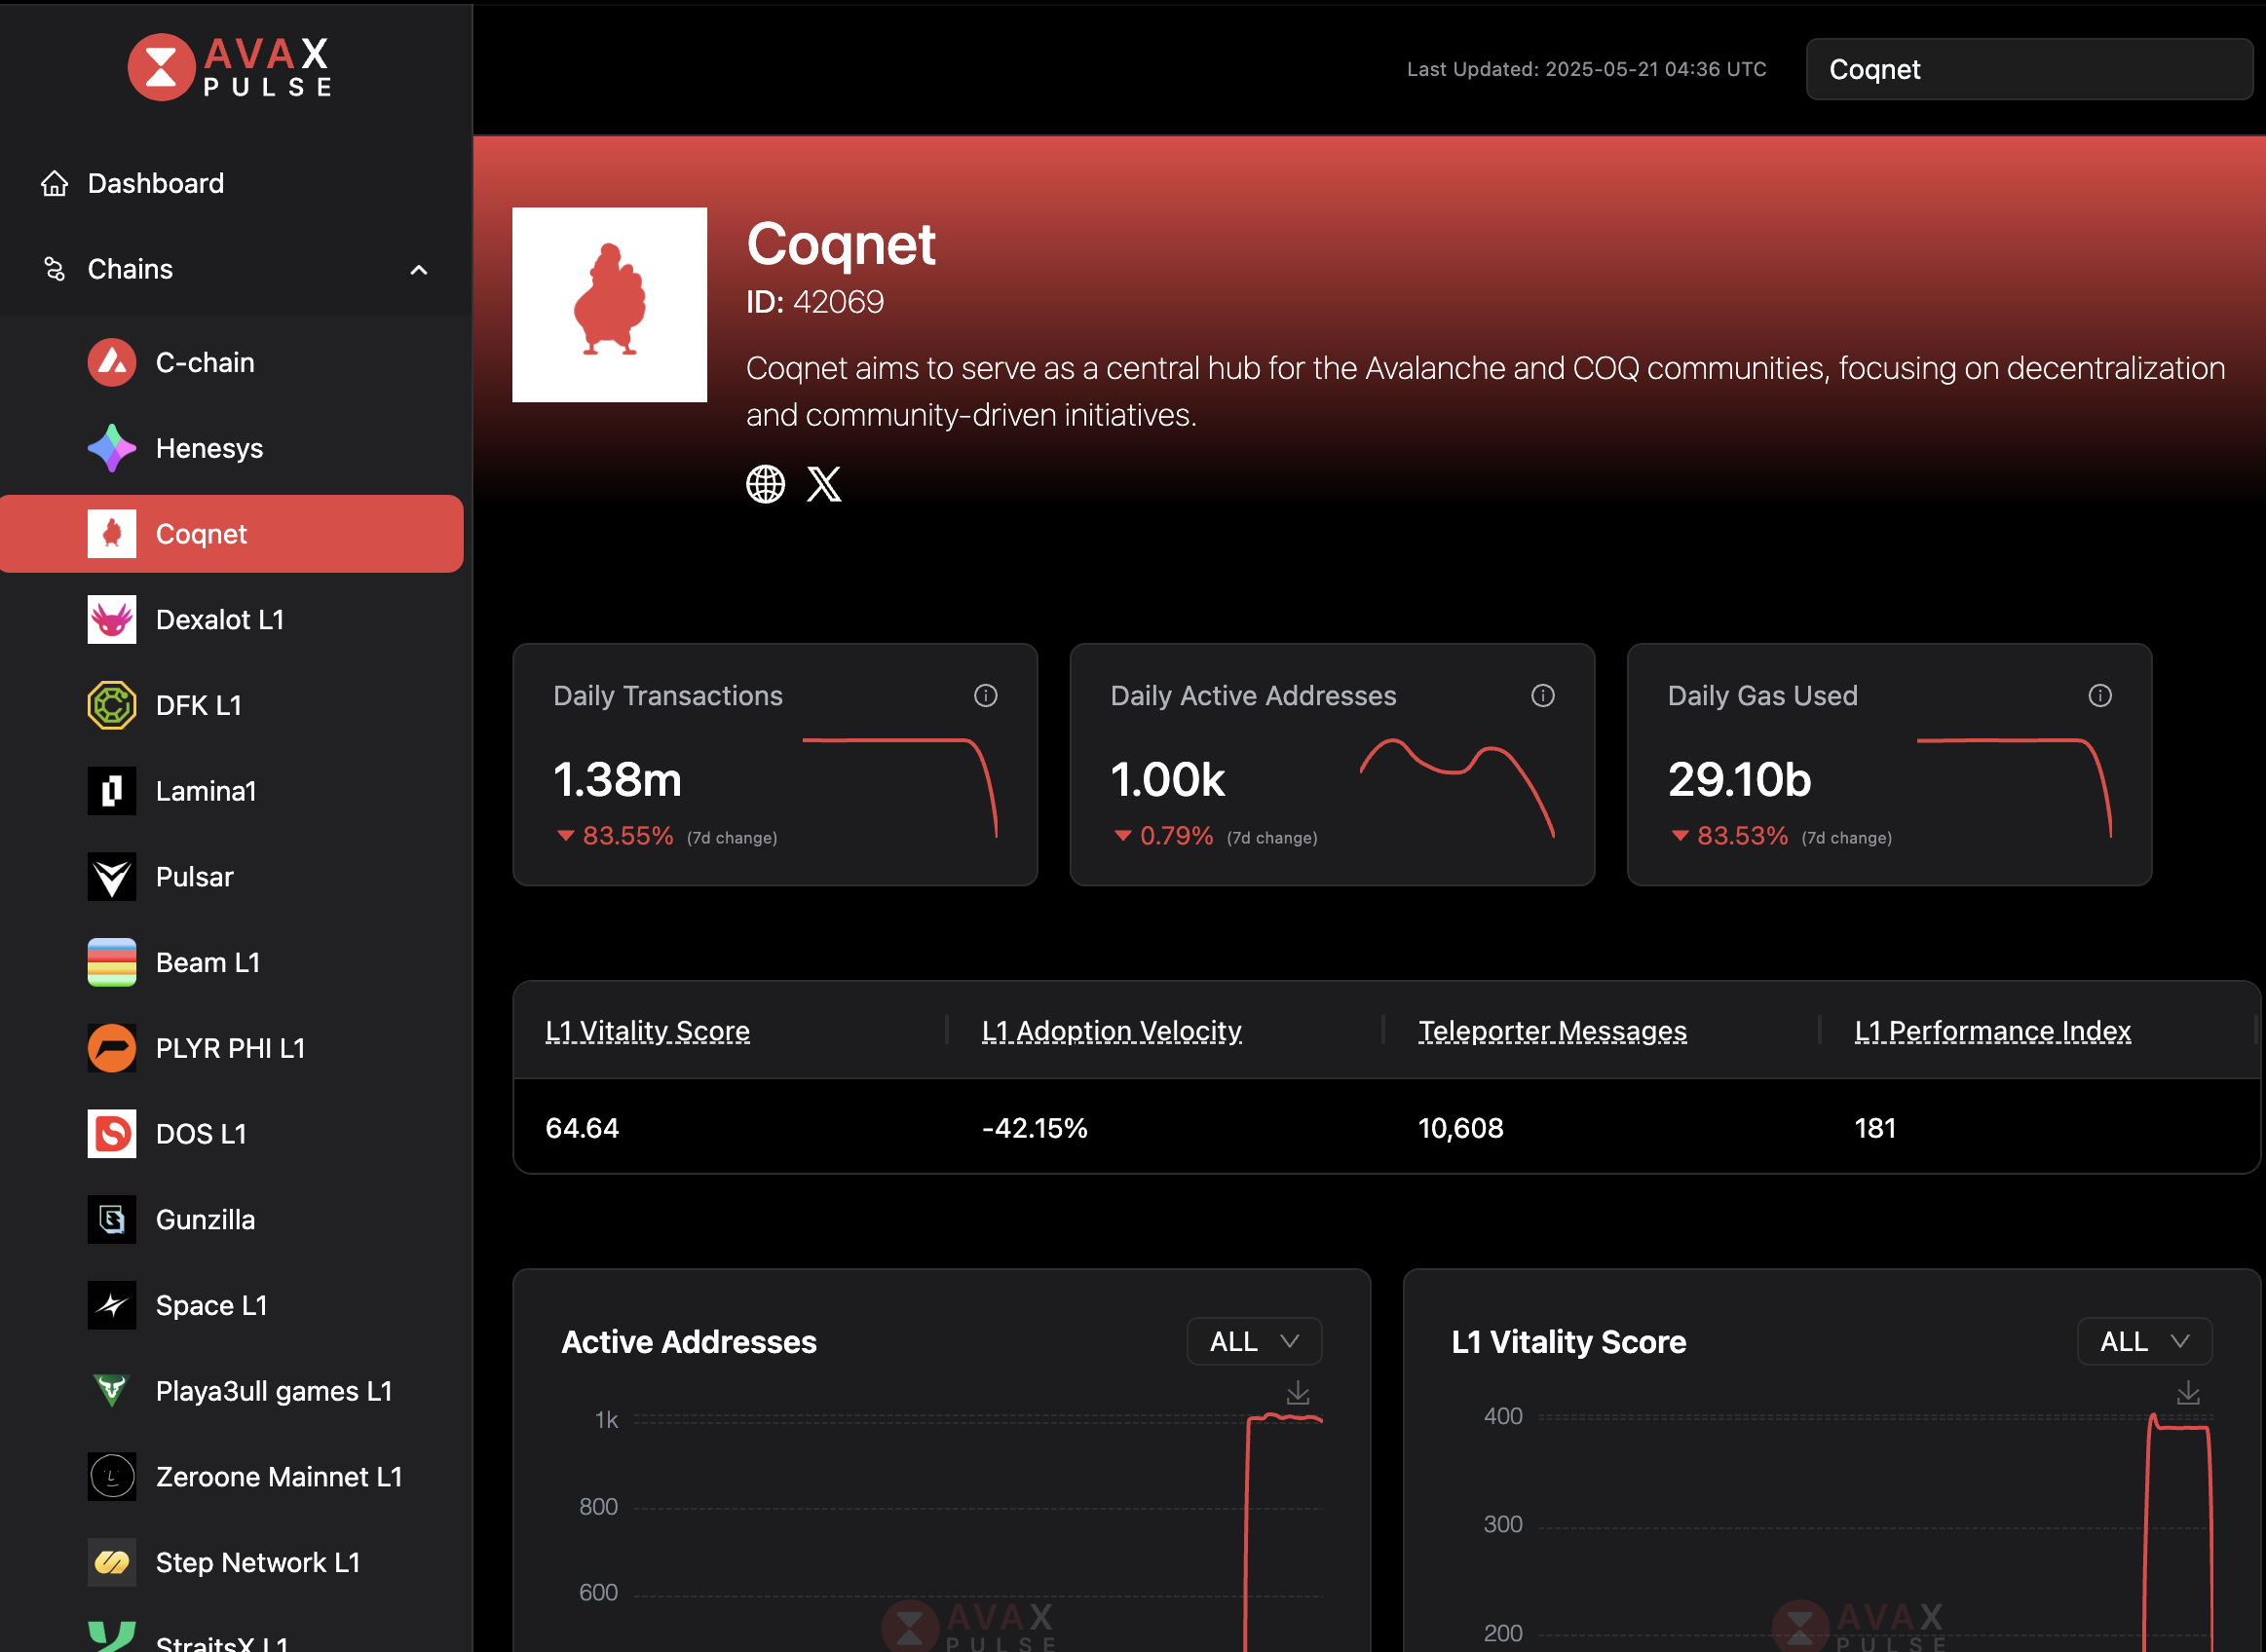The image size is (2266, 1652).
Task: Open the Coqnet chain selector box
Action: pos(2028,69)
